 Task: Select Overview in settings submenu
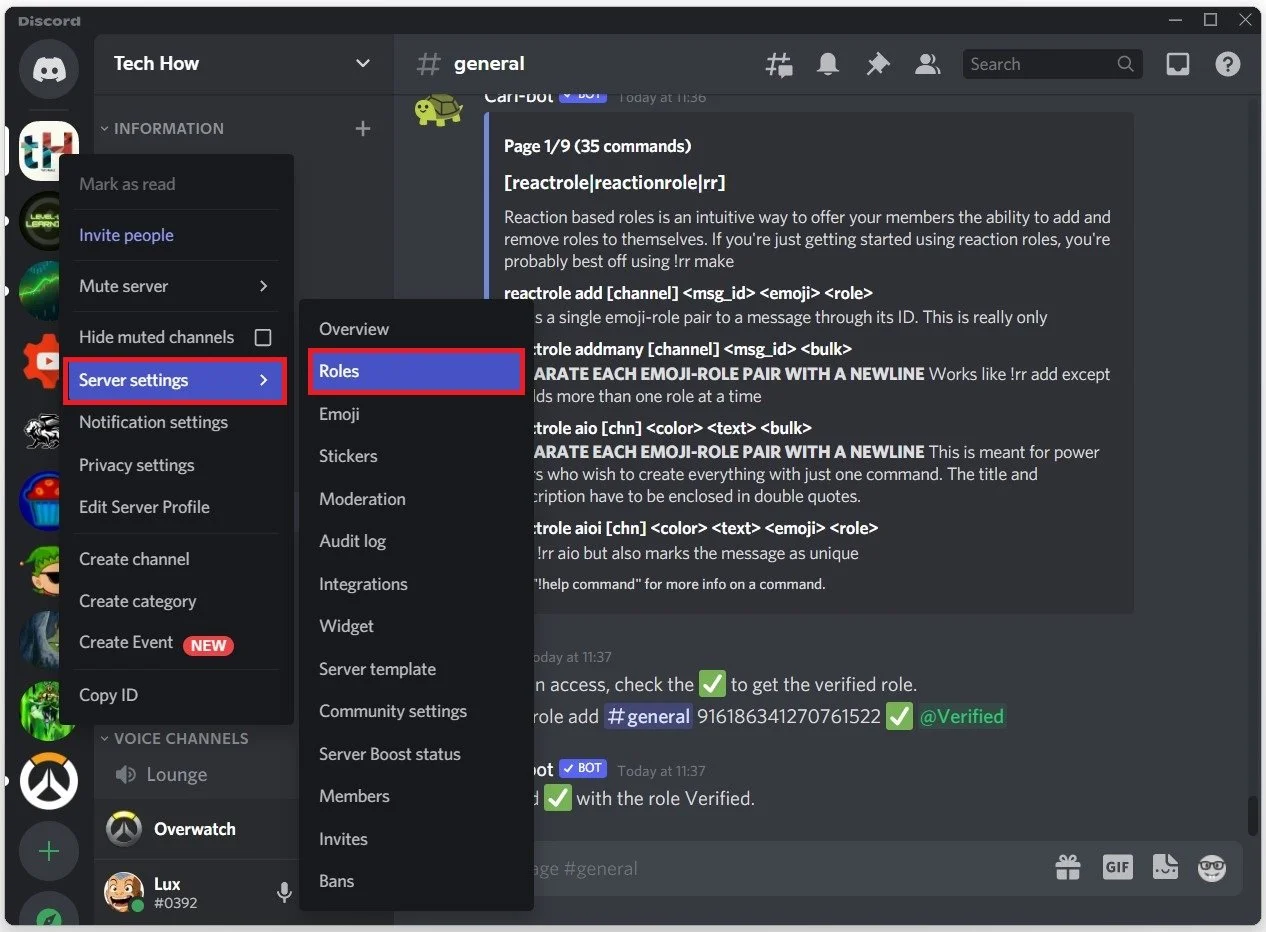coord(416,329)
